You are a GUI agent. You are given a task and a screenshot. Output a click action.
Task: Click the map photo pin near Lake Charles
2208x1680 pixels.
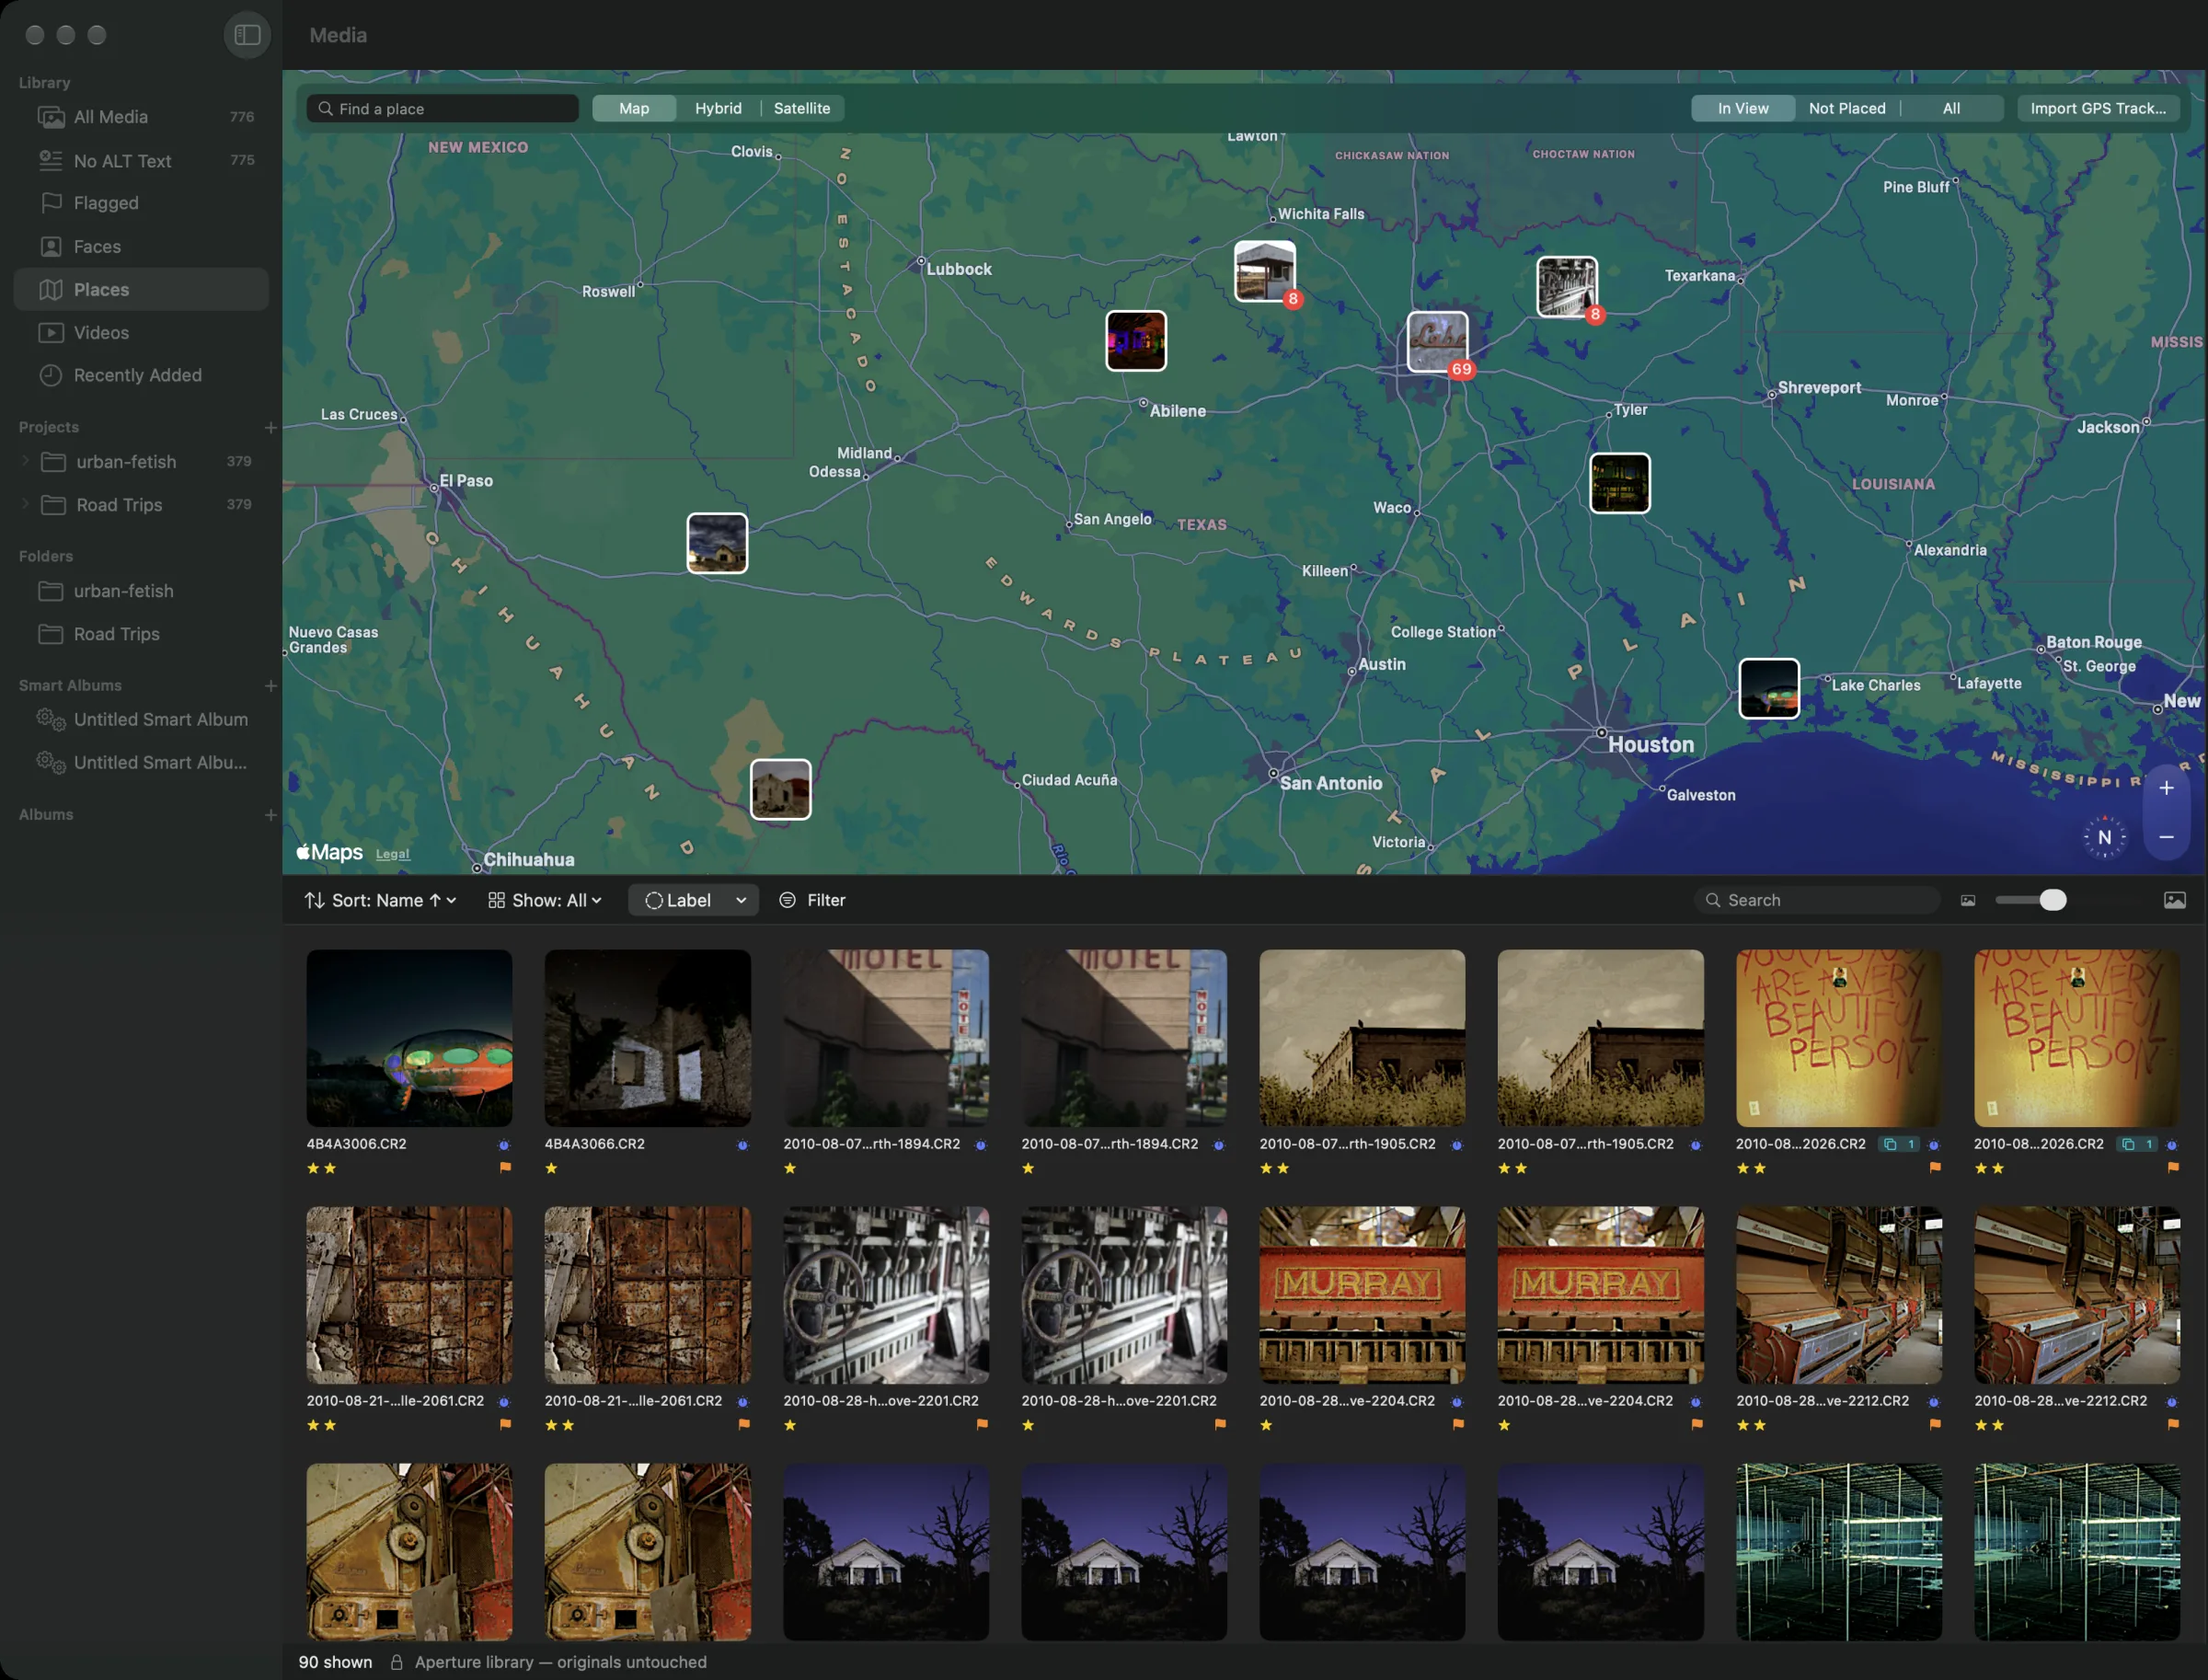[1769, 688]
